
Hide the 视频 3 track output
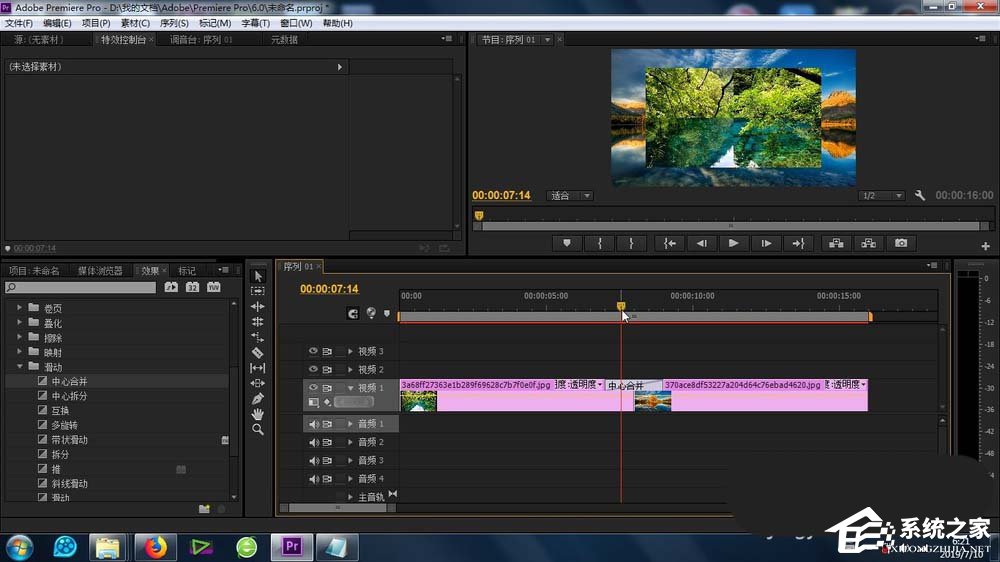click(x=313, y=351)
